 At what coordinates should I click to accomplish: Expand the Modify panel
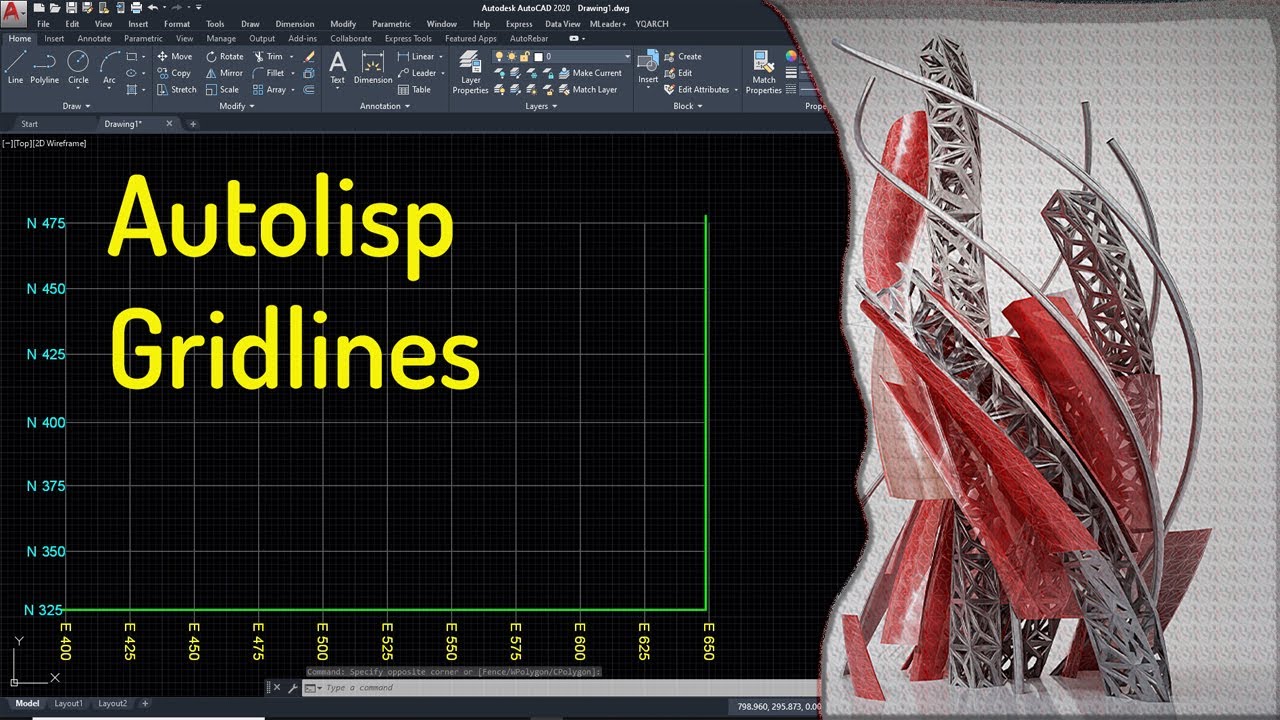point(236,106)
